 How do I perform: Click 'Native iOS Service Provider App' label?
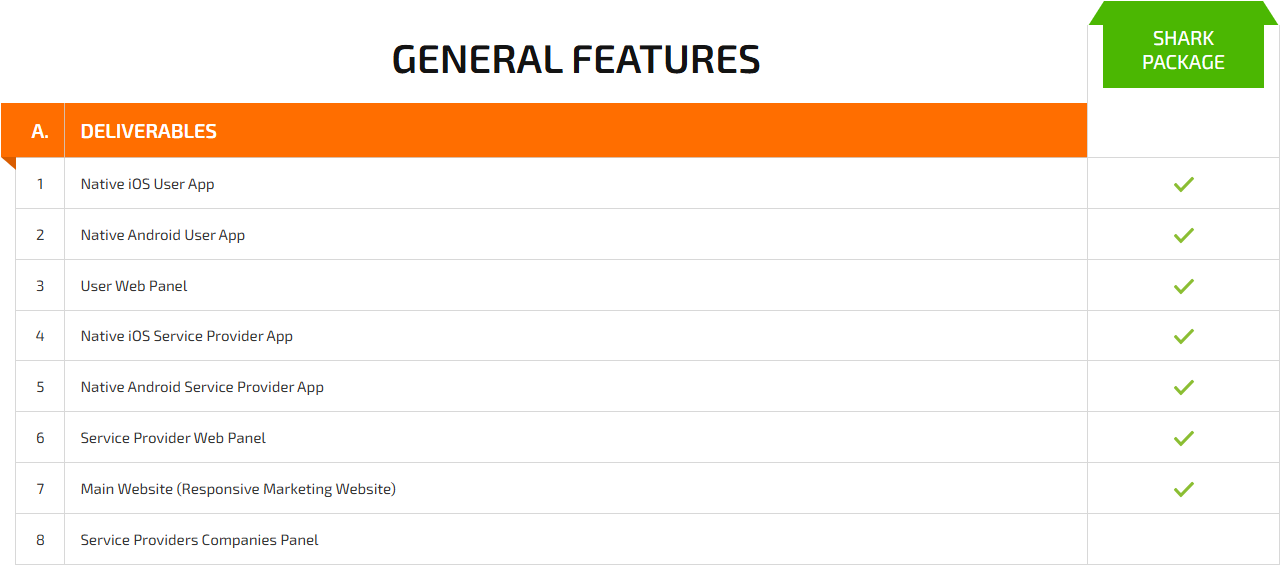[x=186, y=336]
